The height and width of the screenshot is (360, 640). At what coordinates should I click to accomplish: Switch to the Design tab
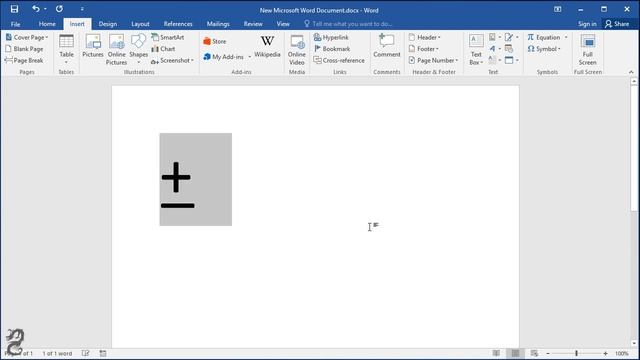click(108, 24)
